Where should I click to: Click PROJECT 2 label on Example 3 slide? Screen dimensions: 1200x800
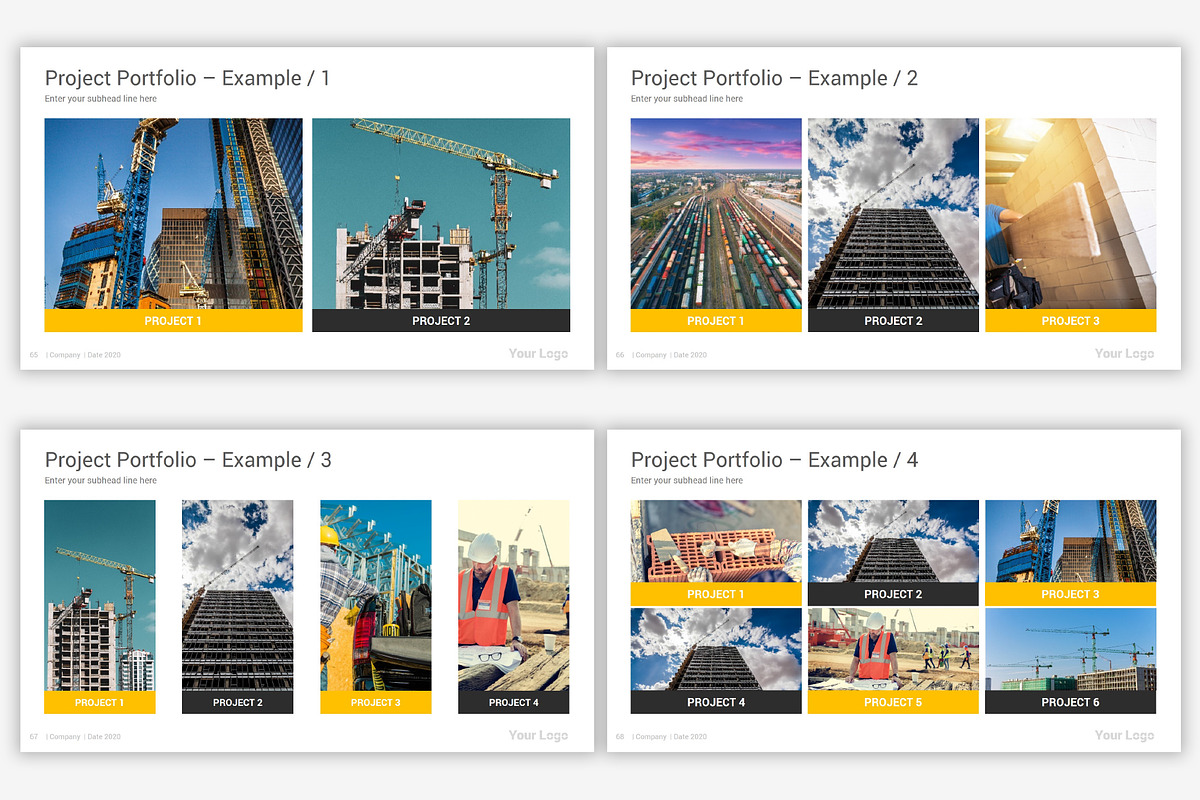point(238,702)
